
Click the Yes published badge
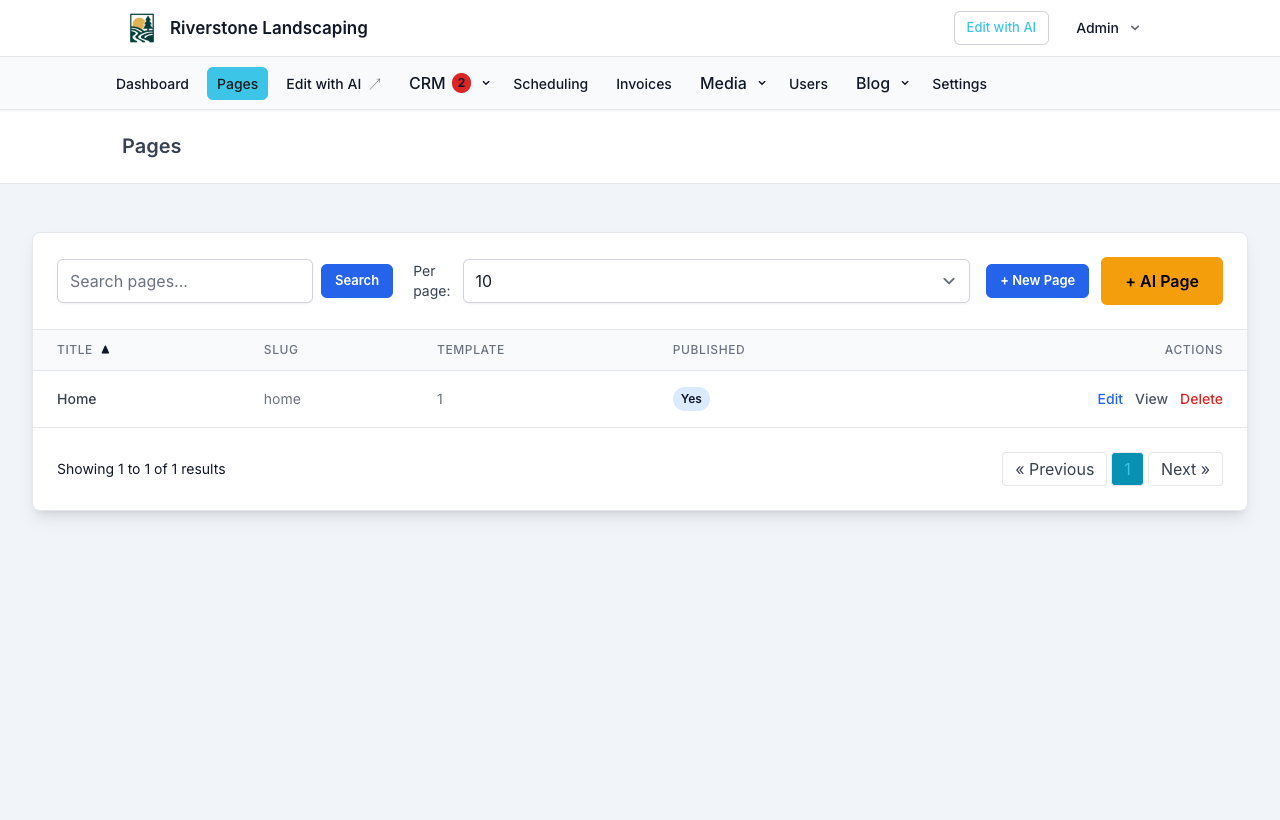[691, 399]
